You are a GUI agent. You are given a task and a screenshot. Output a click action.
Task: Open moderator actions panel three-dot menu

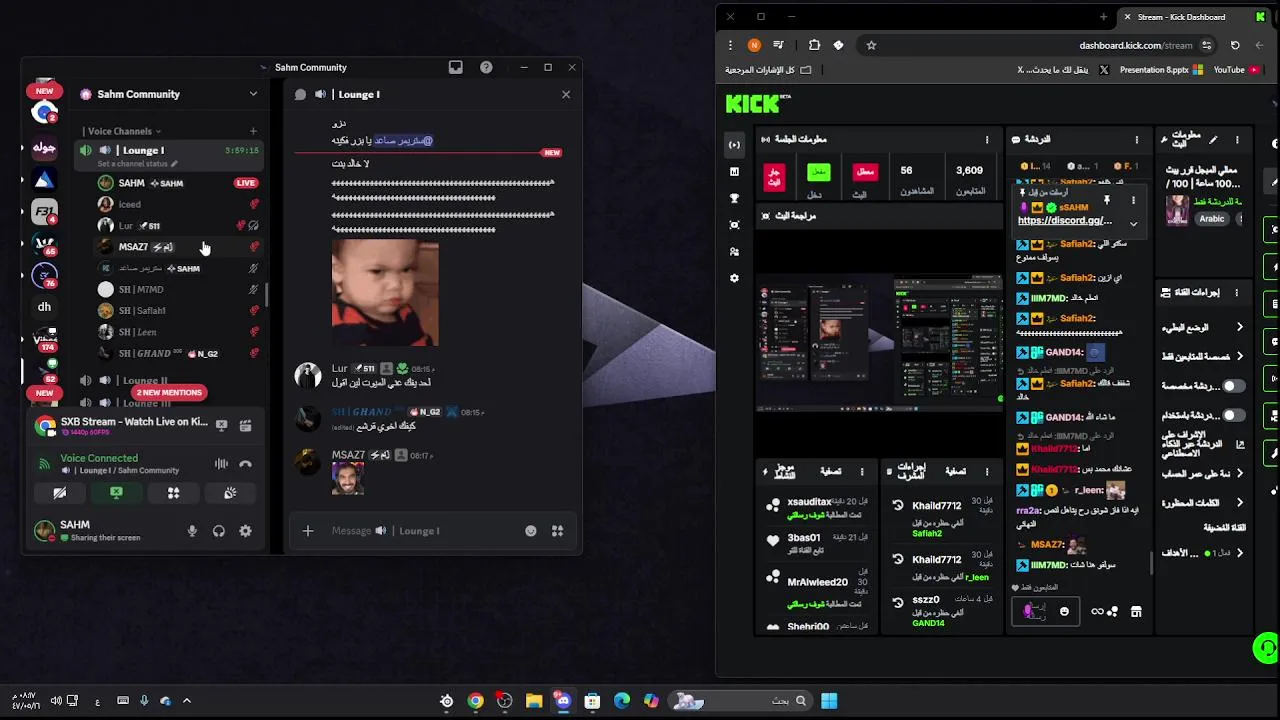[x=987, y=471]
